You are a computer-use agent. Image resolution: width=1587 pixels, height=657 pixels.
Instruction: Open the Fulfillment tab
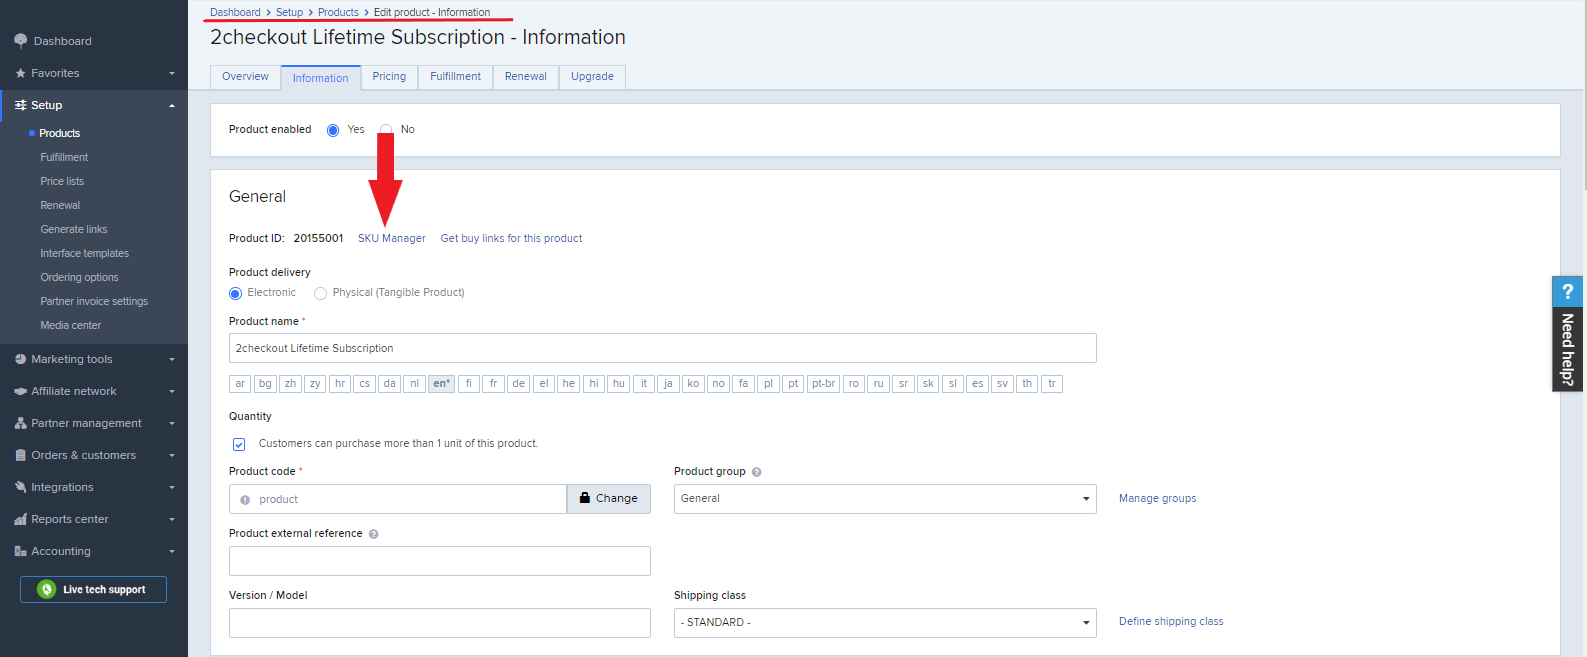click(x=455, y=77)
